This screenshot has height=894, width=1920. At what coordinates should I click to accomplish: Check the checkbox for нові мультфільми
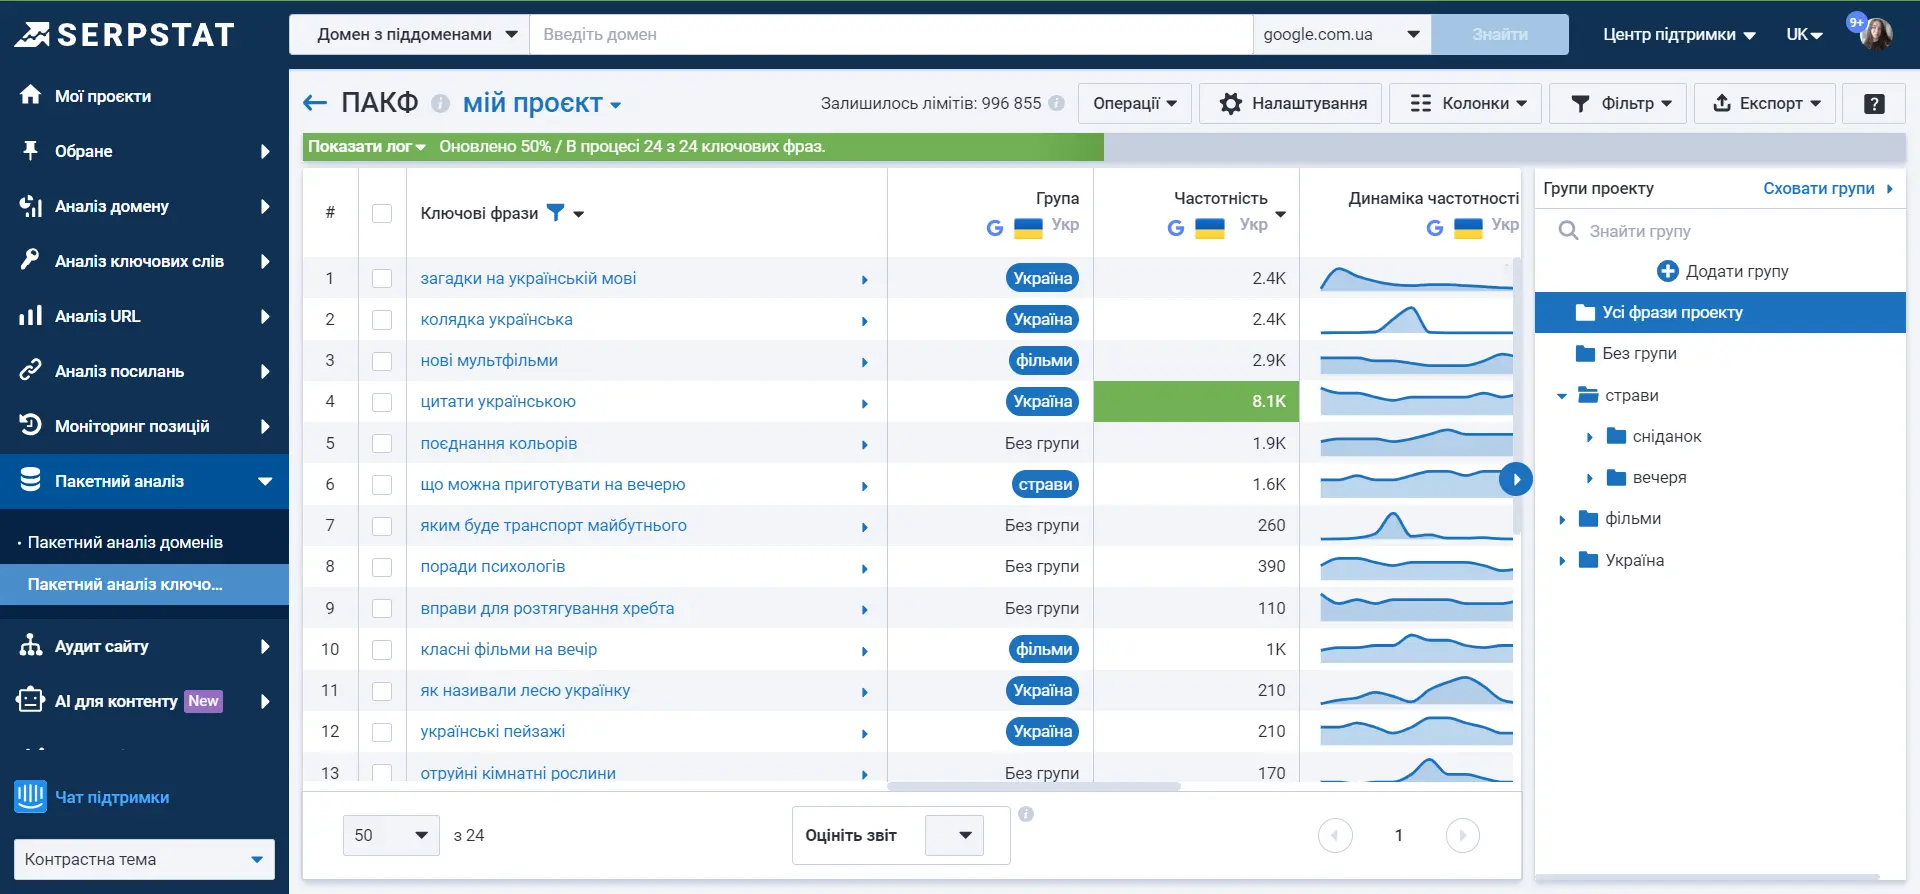point(382,360)
